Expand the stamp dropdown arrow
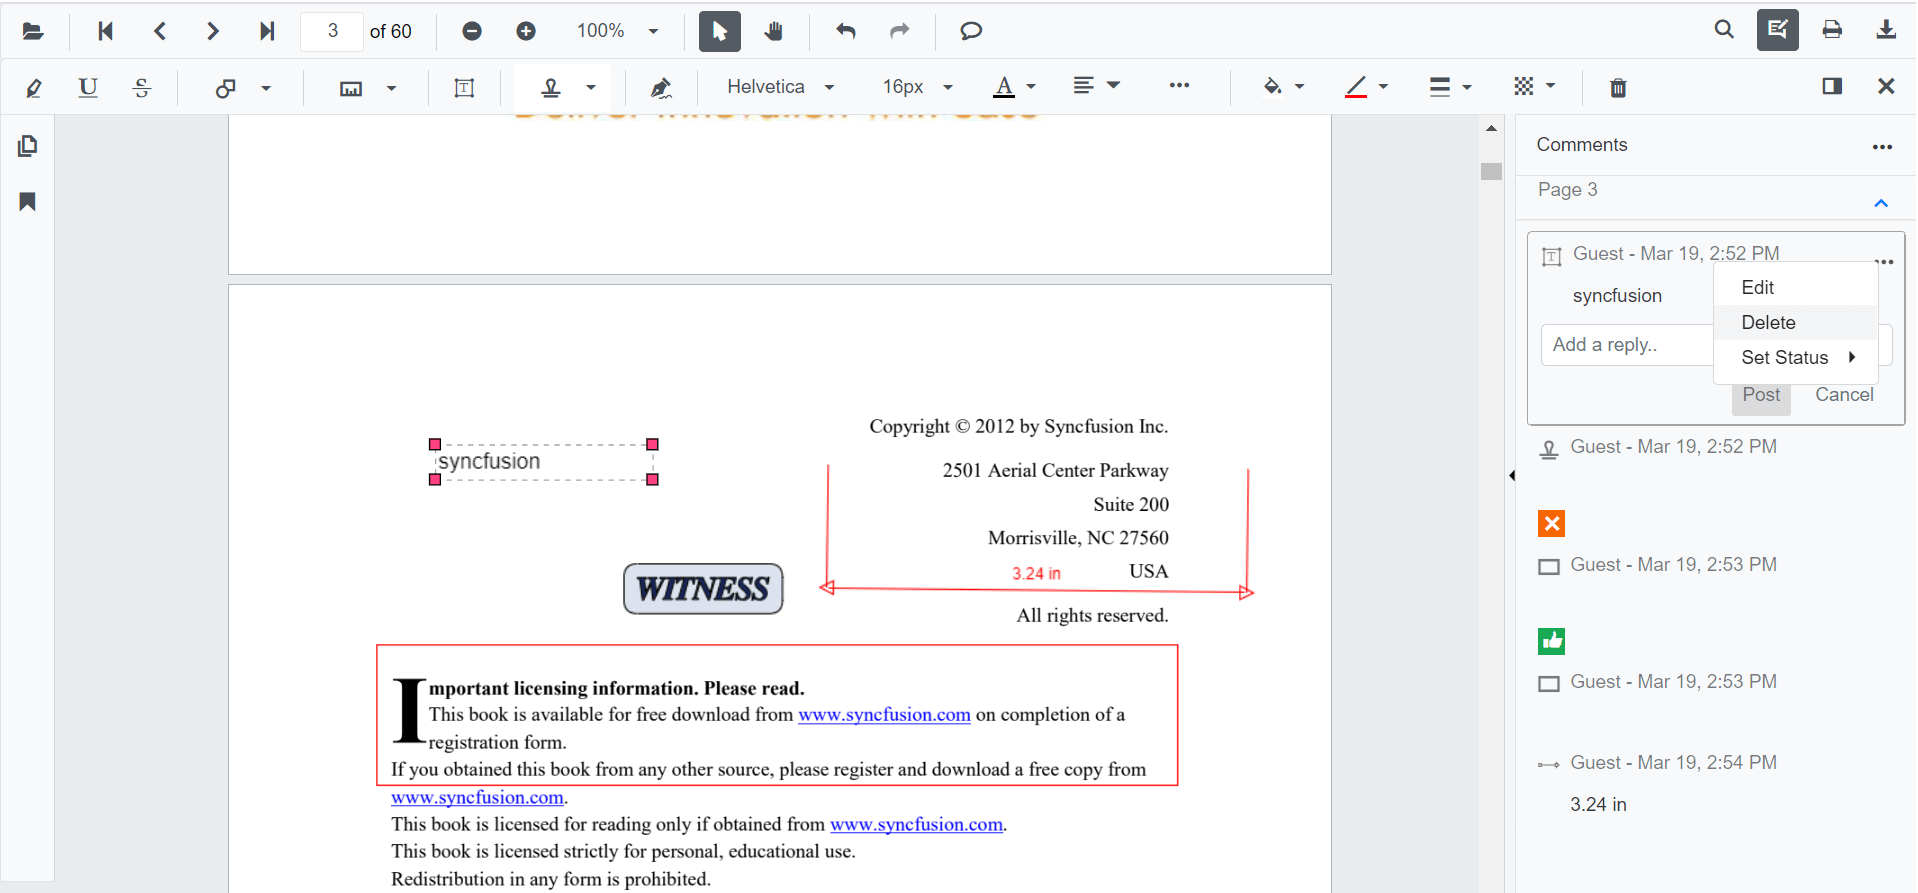1918x893 pixels. (591, 88)
